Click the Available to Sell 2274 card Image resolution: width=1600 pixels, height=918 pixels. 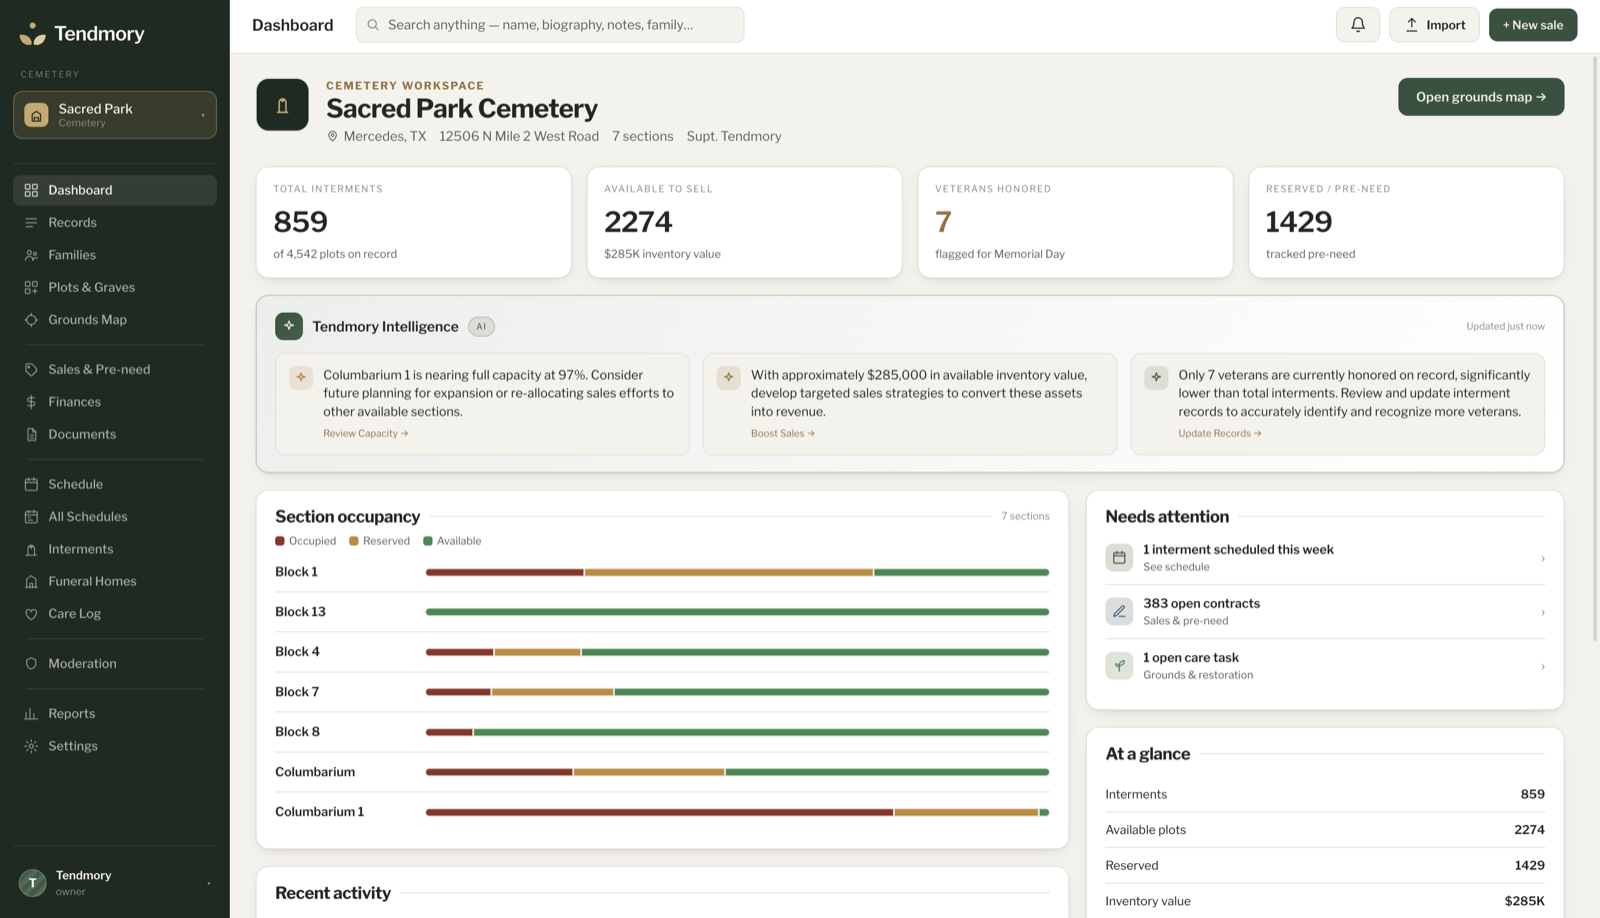tap(744, 222)
